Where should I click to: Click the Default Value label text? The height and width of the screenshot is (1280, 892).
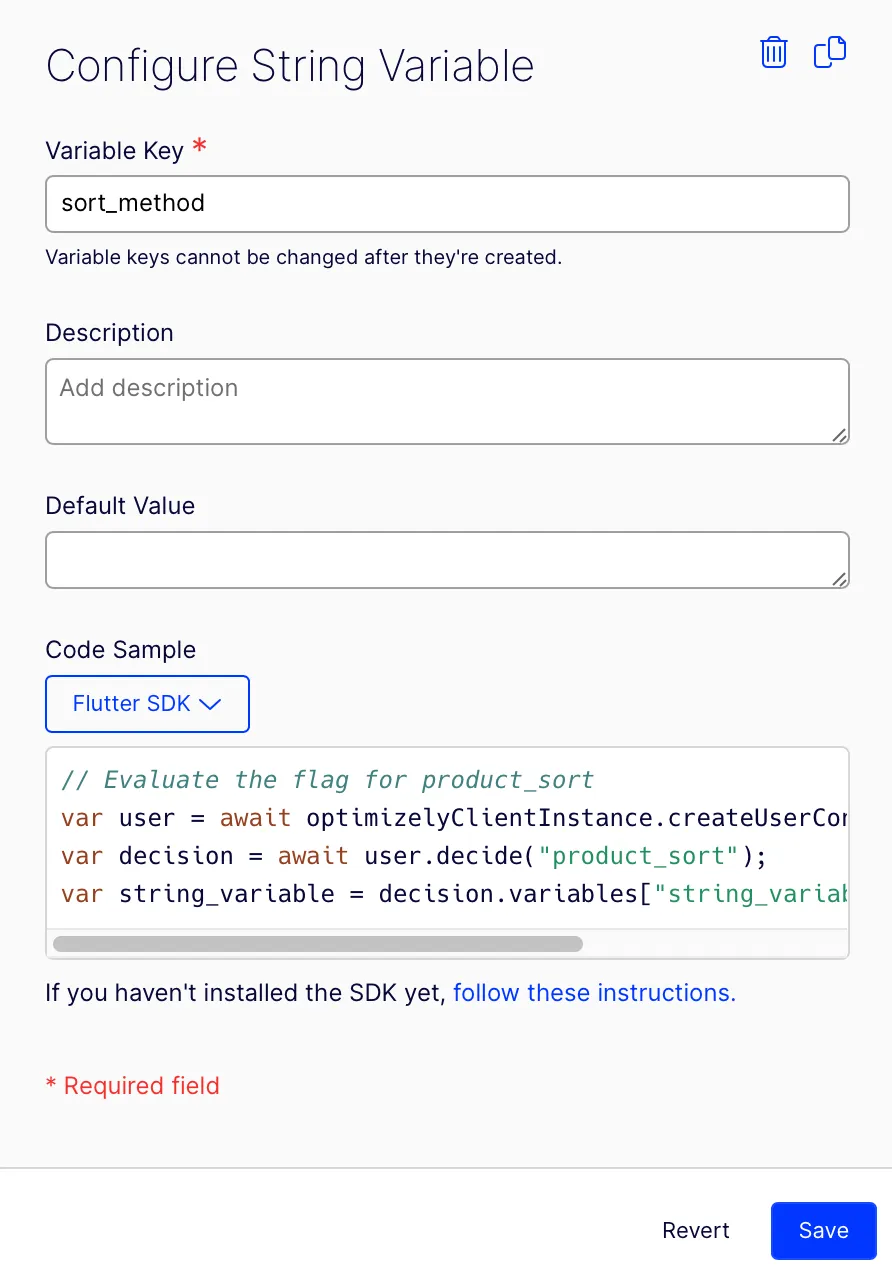pyautogui.click(x=120, y=506)
